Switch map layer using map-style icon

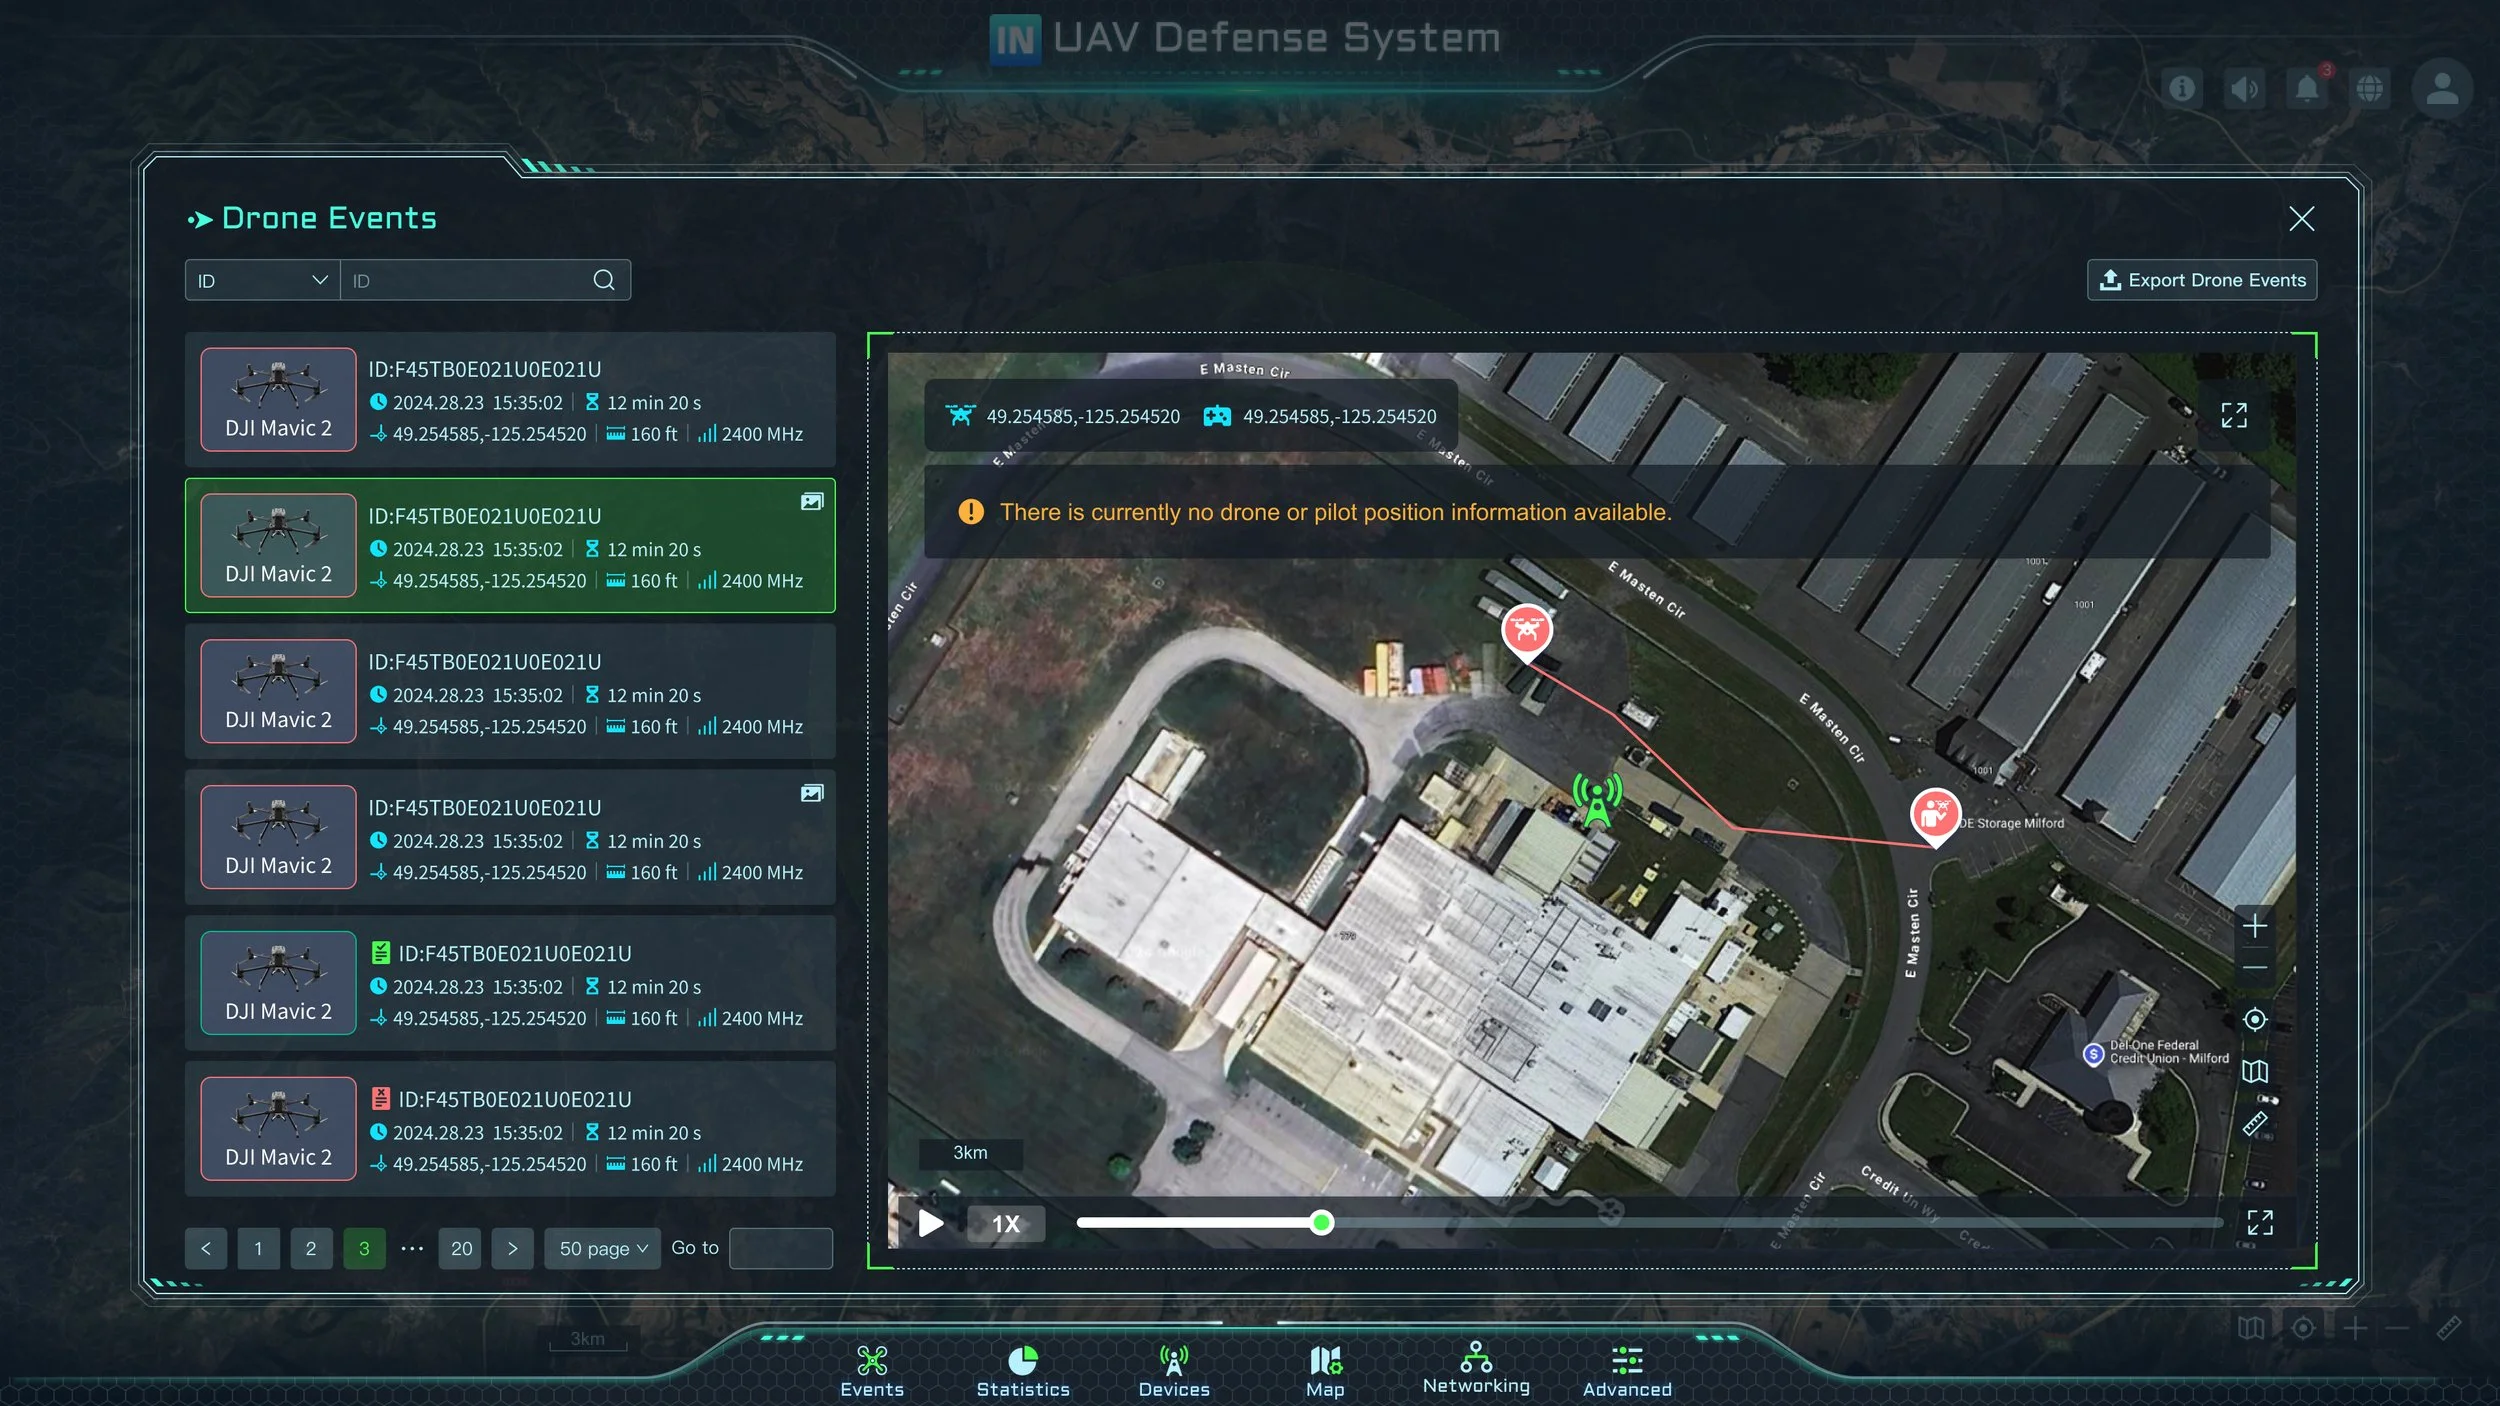coord(2254,1072)
